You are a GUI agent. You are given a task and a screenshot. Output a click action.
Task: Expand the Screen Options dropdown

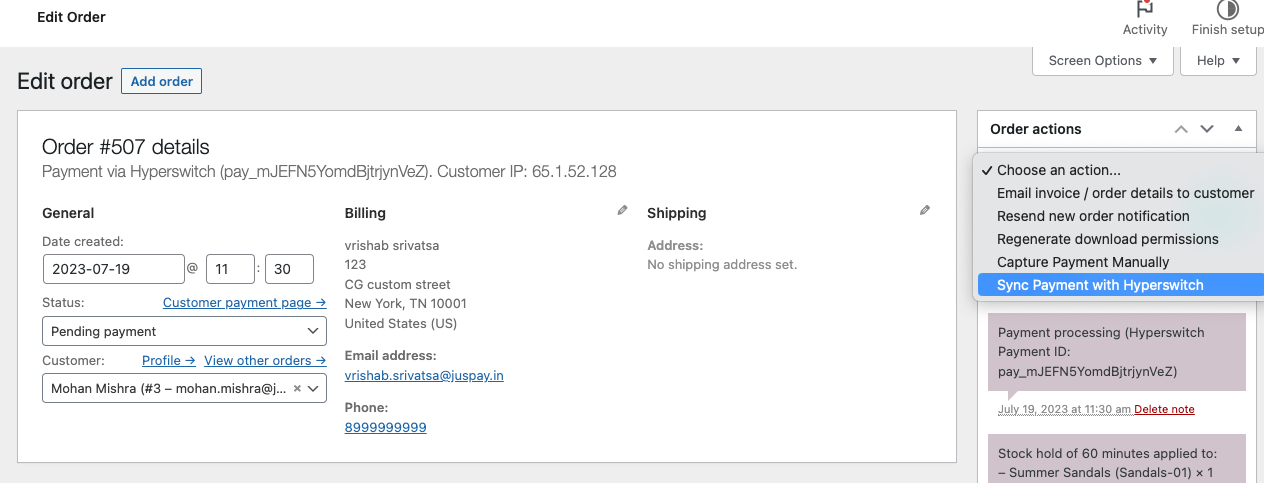1103,61
